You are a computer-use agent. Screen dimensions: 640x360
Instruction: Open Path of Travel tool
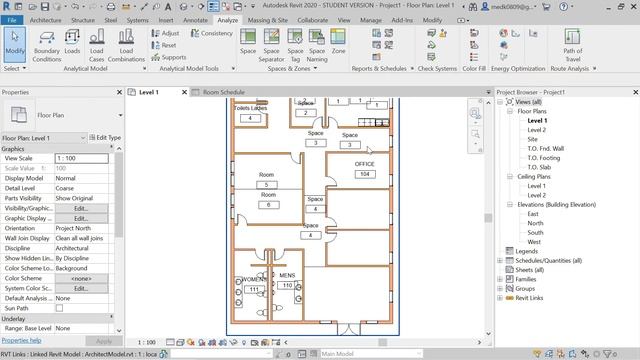pyautogui.click(x=573, y=46)
